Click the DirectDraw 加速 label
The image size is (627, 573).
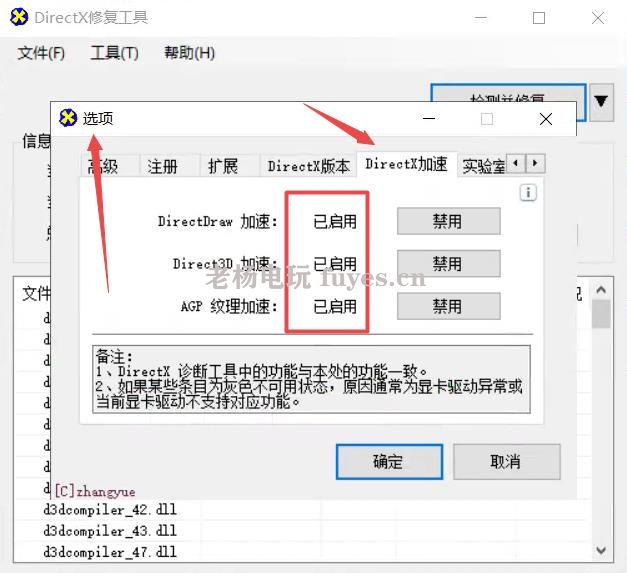coord(218,221)
